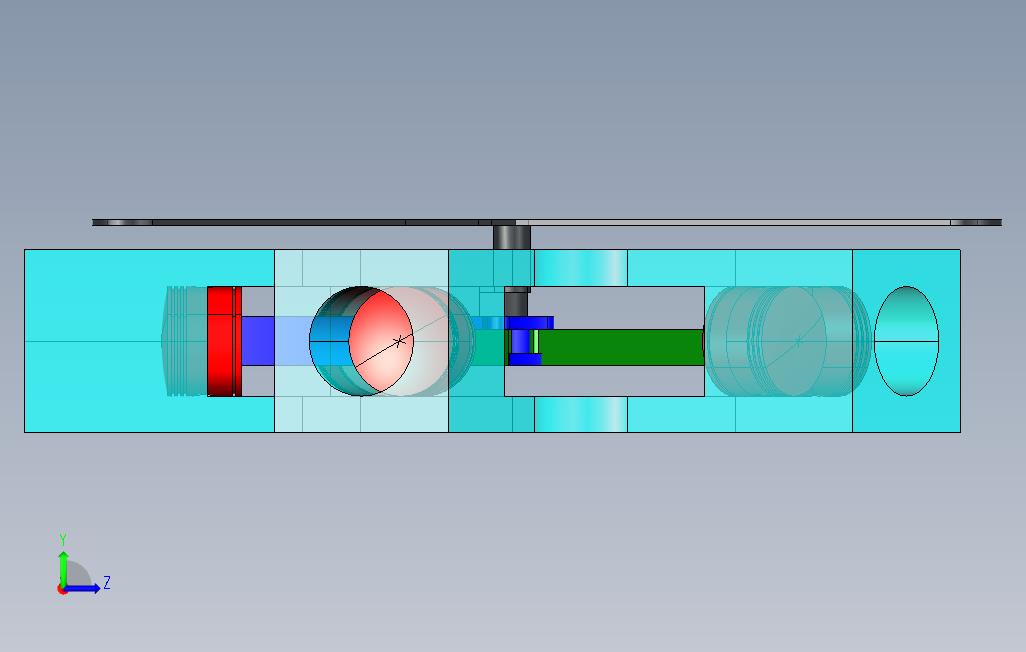Select the dark gray shaft under the plate
The image size is (1026, 652).
[512, 237]
